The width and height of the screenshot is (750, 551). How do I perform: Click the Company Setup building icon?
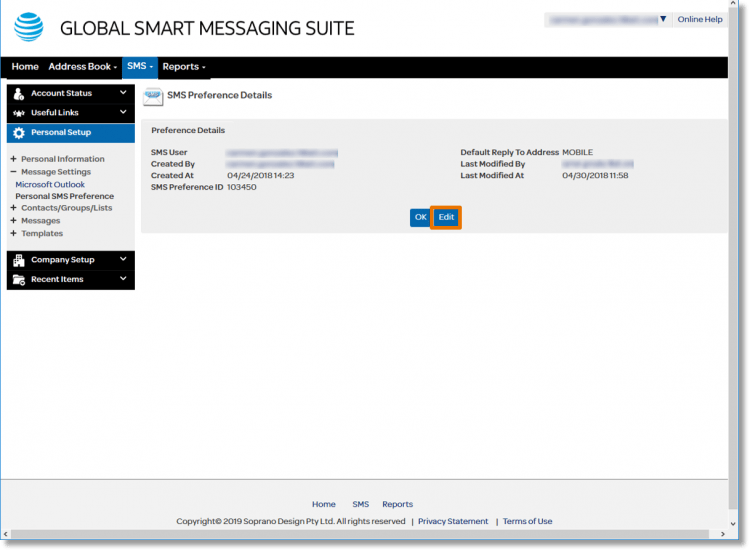(x=19, y=260)
